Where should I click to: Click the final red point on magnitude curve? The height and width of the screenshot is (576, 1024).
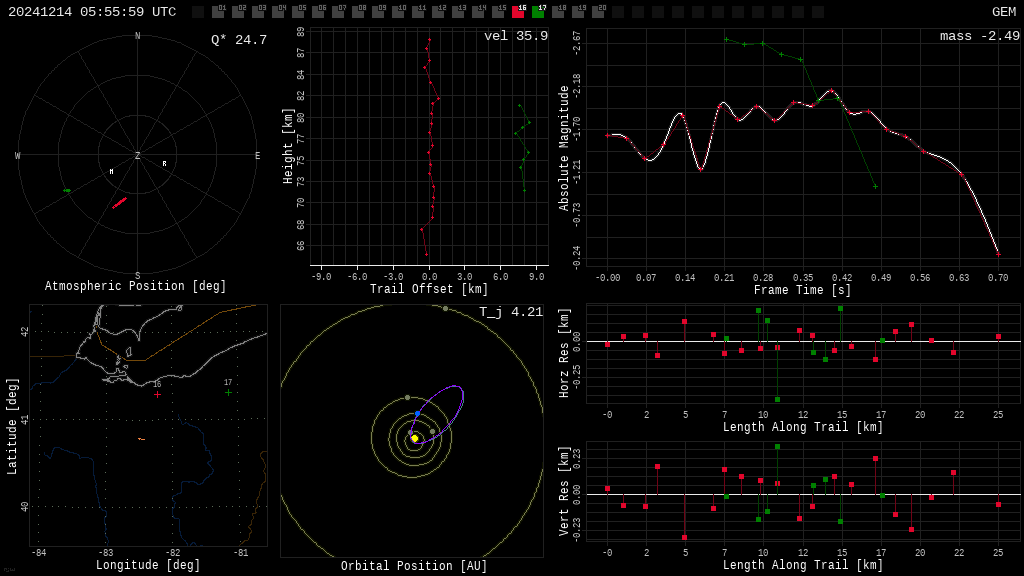[998, 254]
